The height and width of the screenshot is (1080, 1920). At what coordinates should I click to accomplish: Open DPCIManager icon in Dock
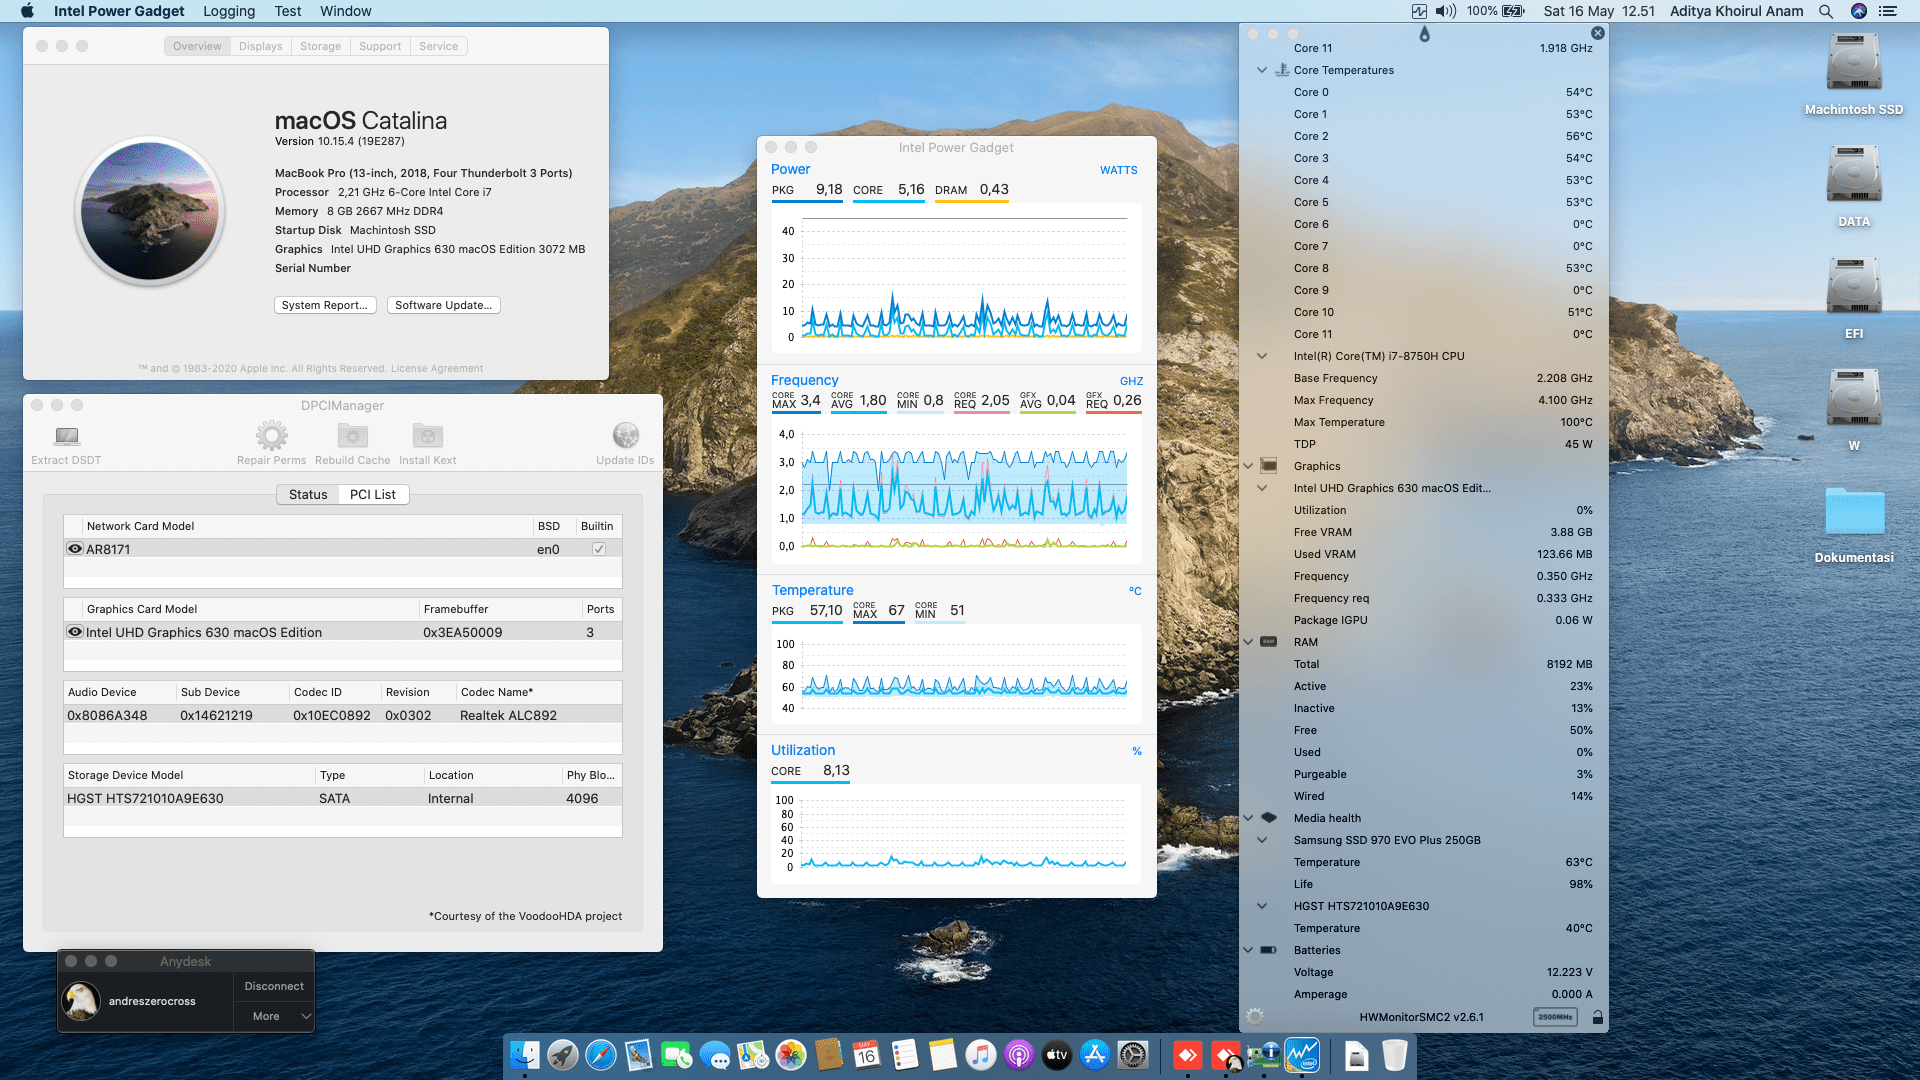(x=1264, y=1055)
